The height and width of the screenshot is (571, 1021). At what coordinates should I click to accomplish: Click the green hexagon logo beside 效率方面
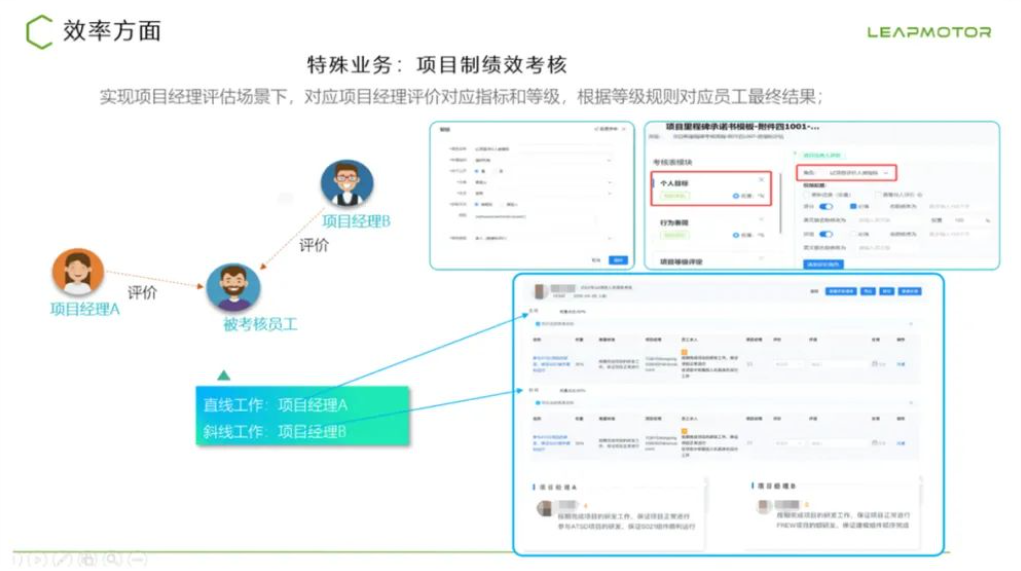click(x=38, y=32)
